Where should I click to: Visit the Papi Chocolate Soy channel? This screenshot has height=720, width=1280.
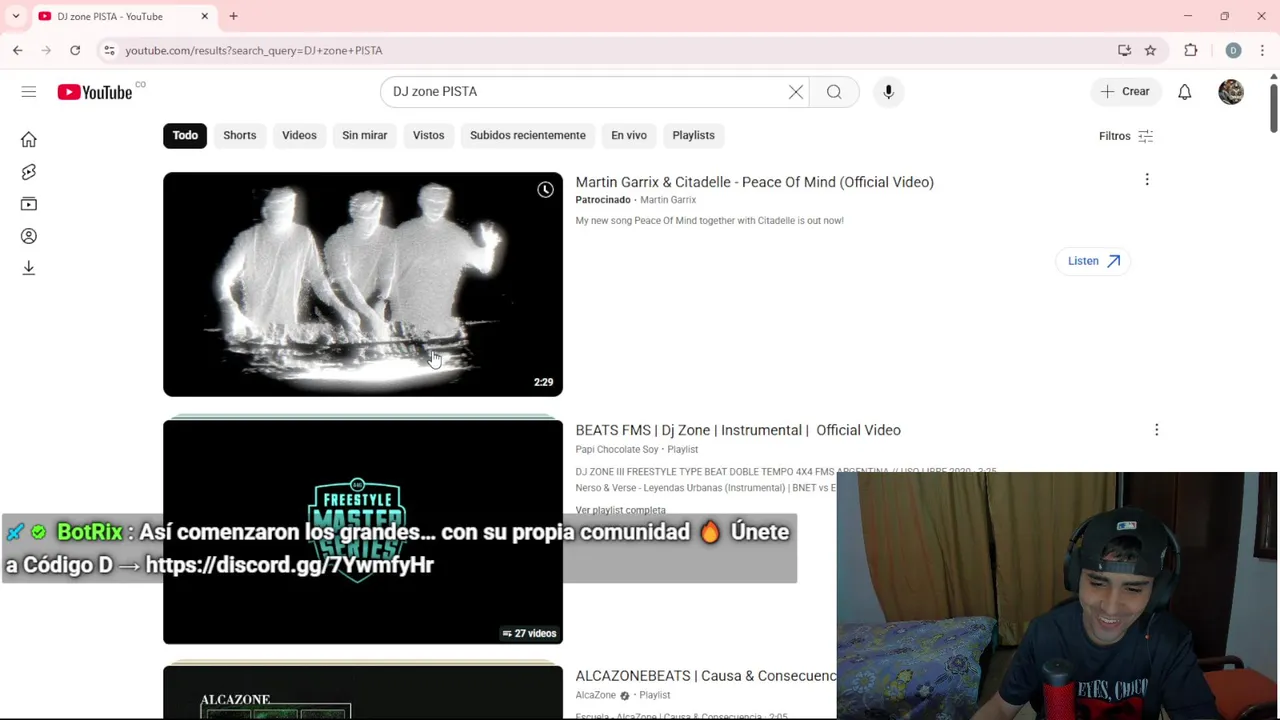point(617,450)
